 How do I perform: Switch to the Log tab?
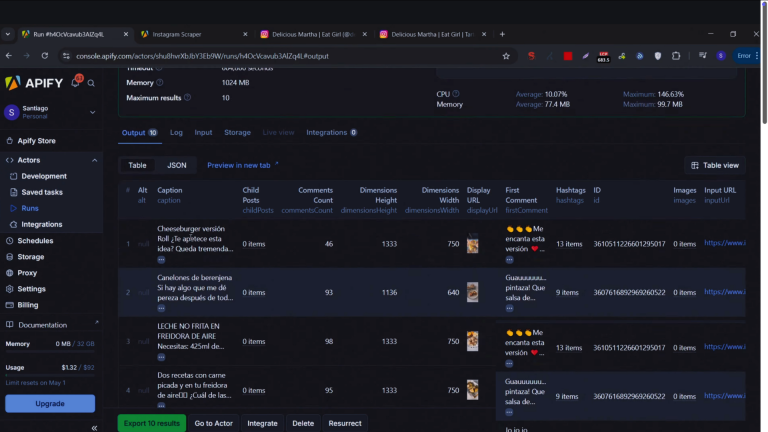176,133
